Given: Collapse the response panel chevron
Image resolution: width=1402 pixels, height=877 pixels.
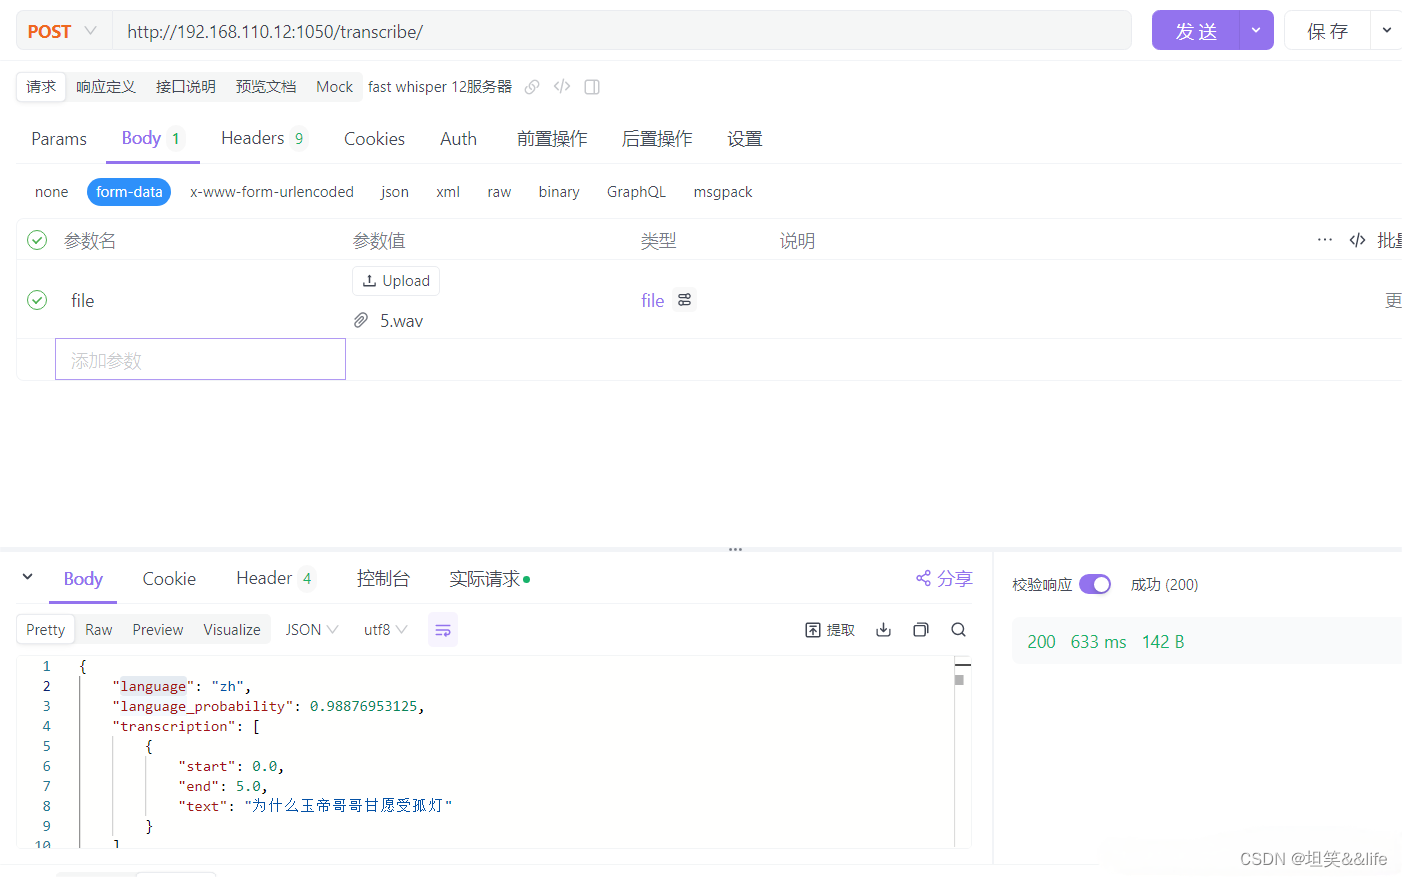Looking at the screenshot, I should tap(27, 577).
